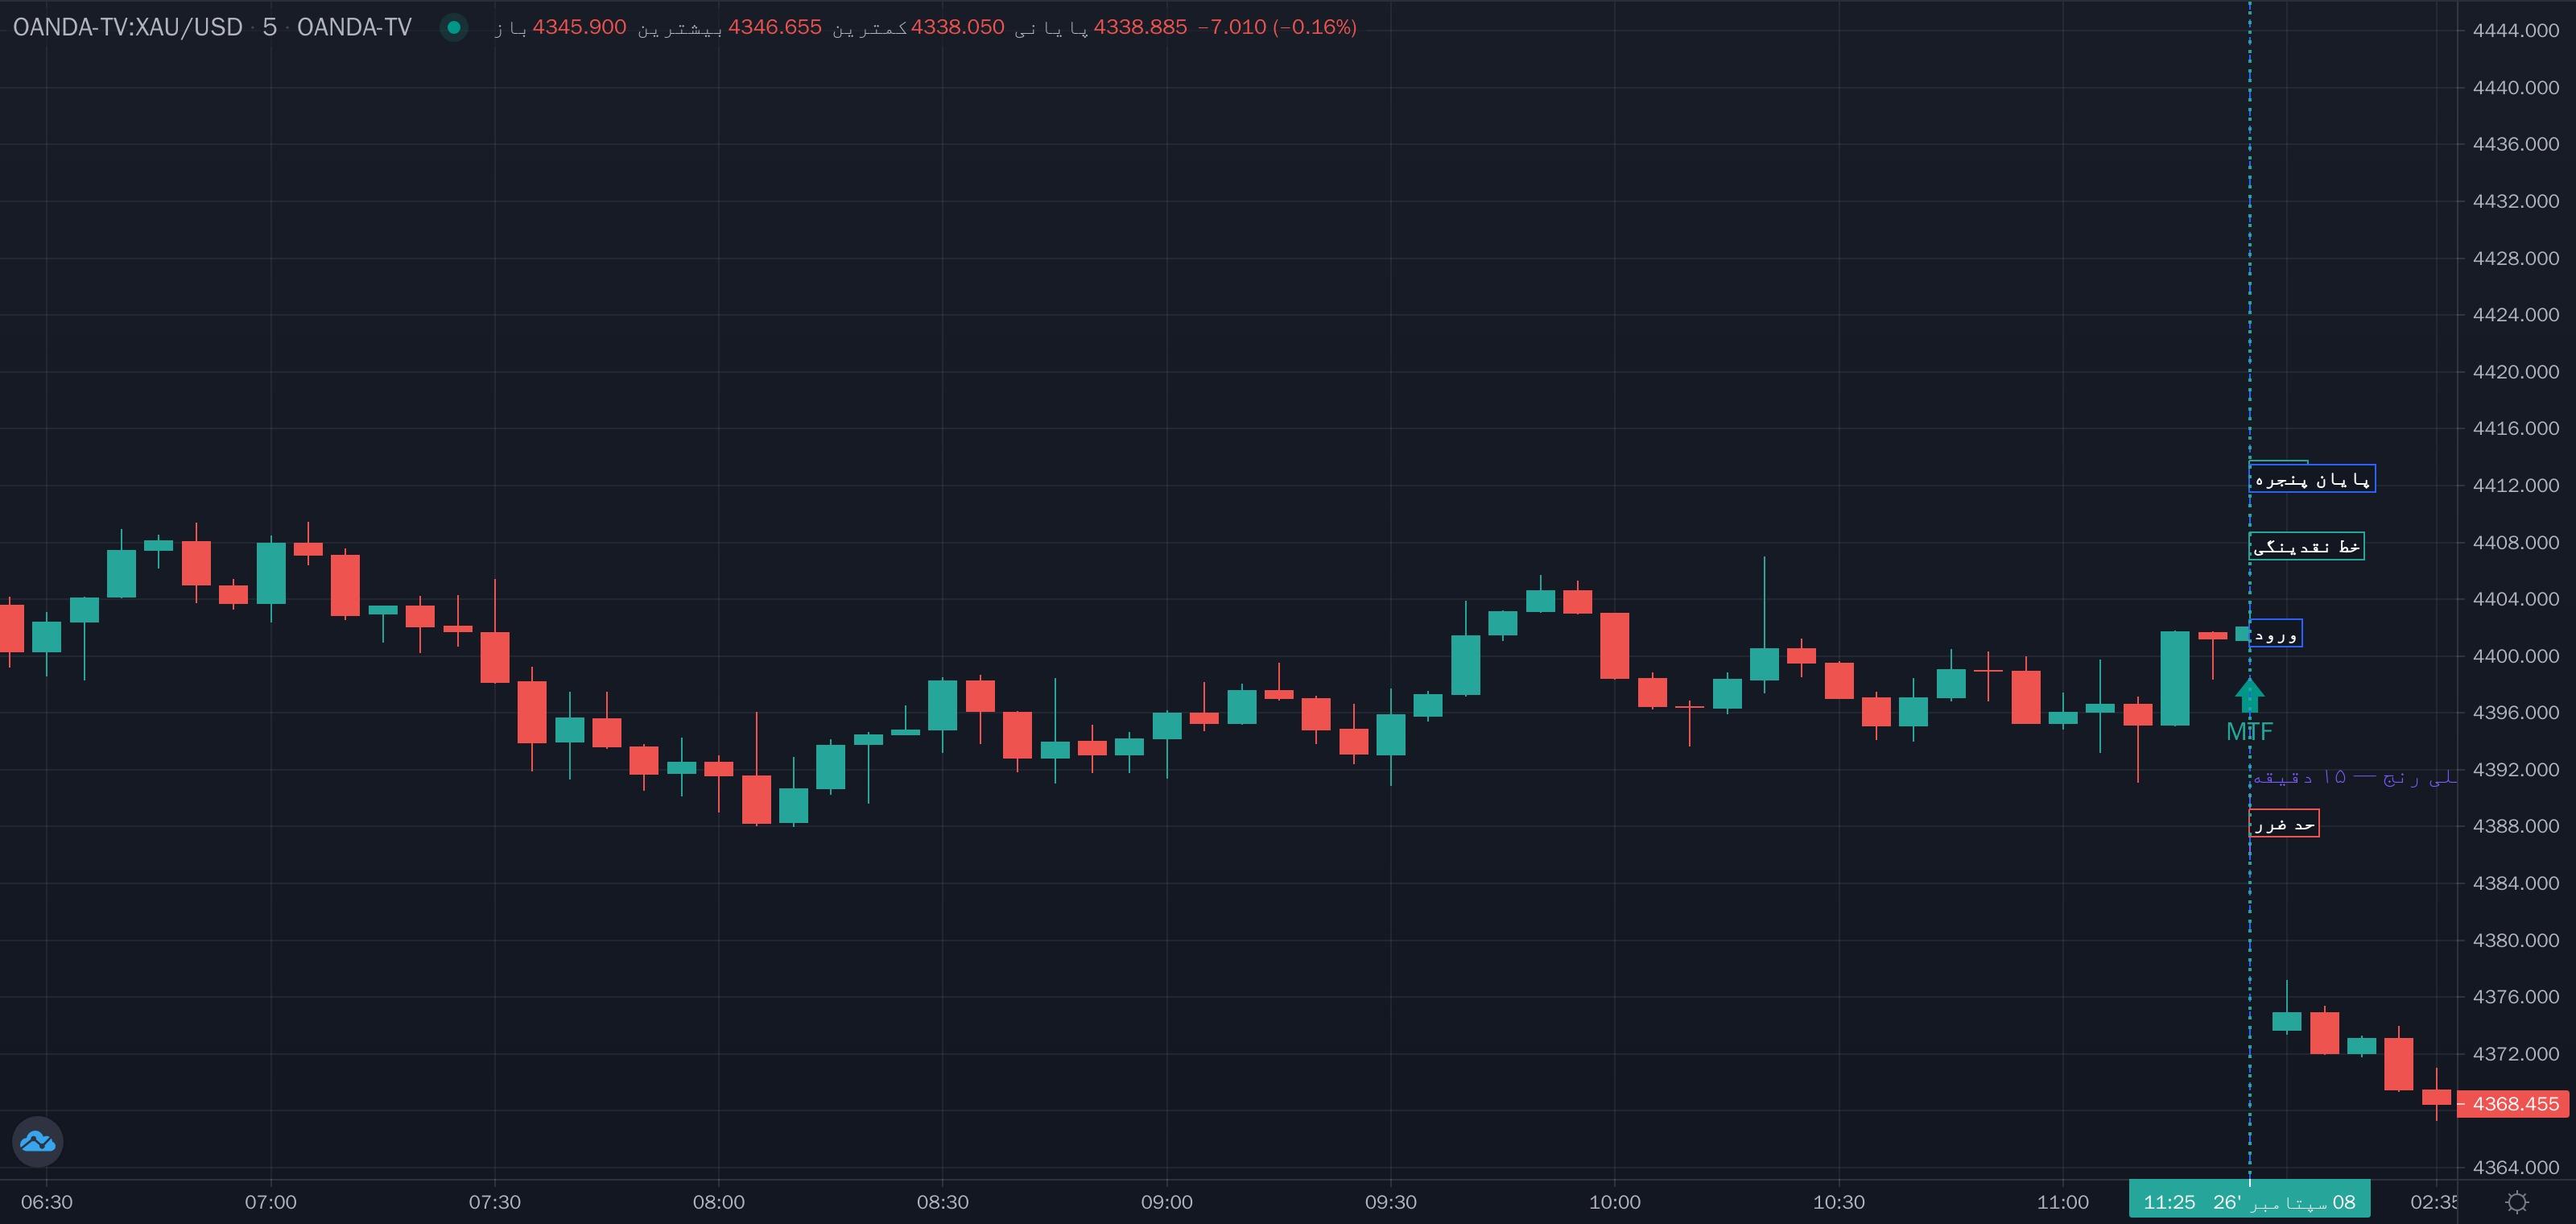This screenshot has height=1224, width=2576.
Task: Select the 'خط نقدینگی' label box
Action: [2307, 546]
